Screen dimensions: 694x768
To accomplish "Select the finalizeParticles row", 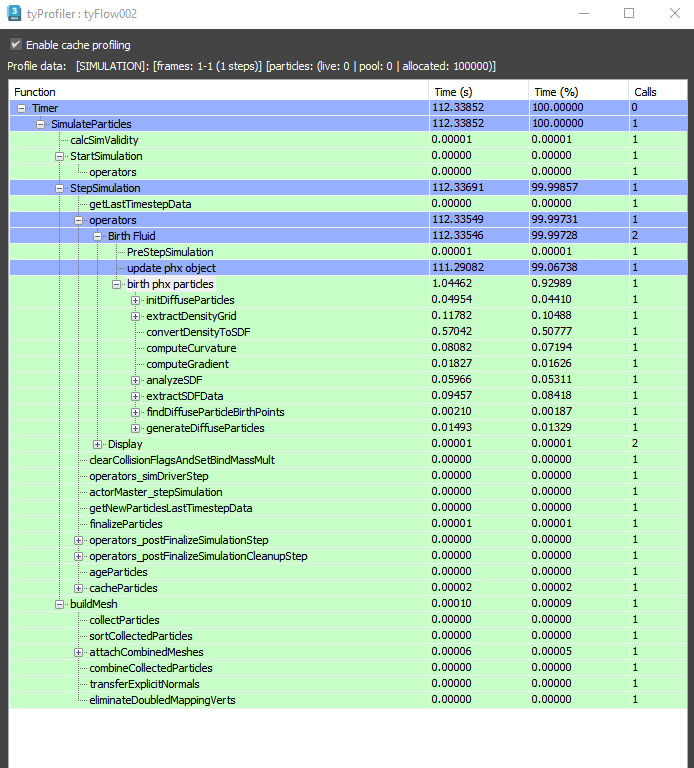I will coord(348,524).
